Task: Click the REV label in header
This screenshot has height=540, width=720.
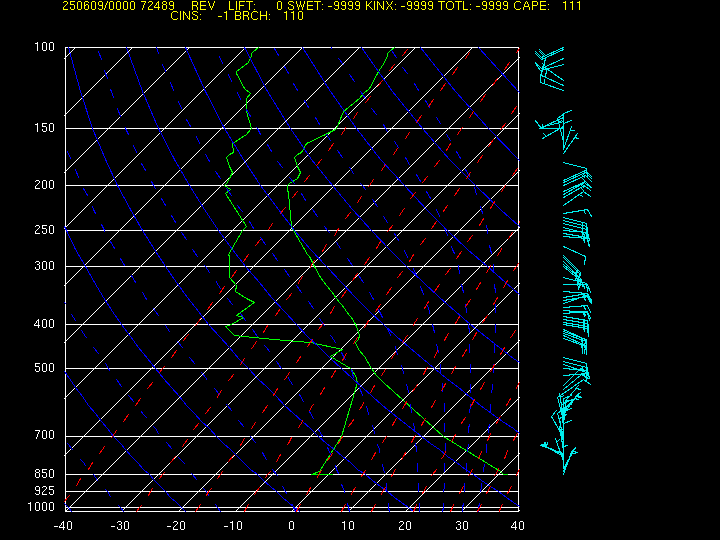Action: 203,6
